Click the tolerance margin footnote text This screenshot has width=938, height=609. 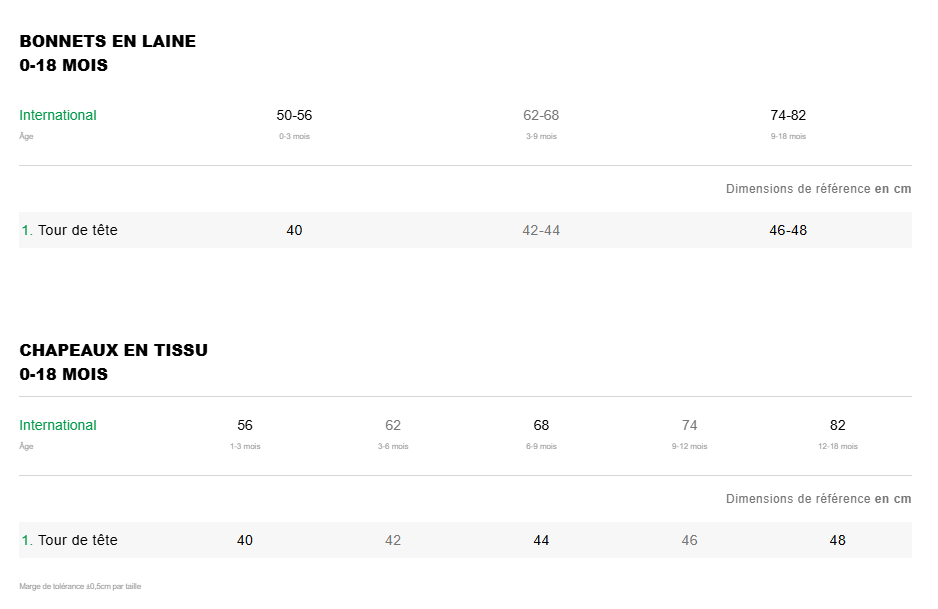click(80, 586)
